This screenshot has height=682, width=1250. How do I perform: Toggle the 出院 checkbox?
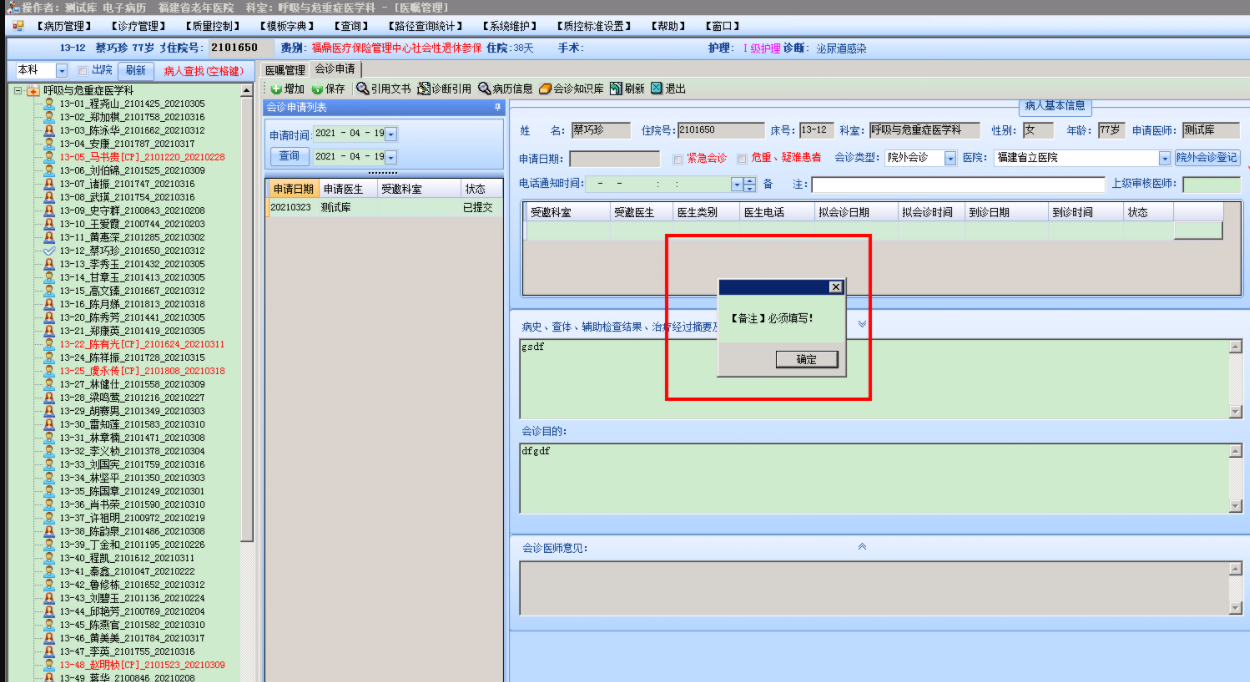pos(83,71)
